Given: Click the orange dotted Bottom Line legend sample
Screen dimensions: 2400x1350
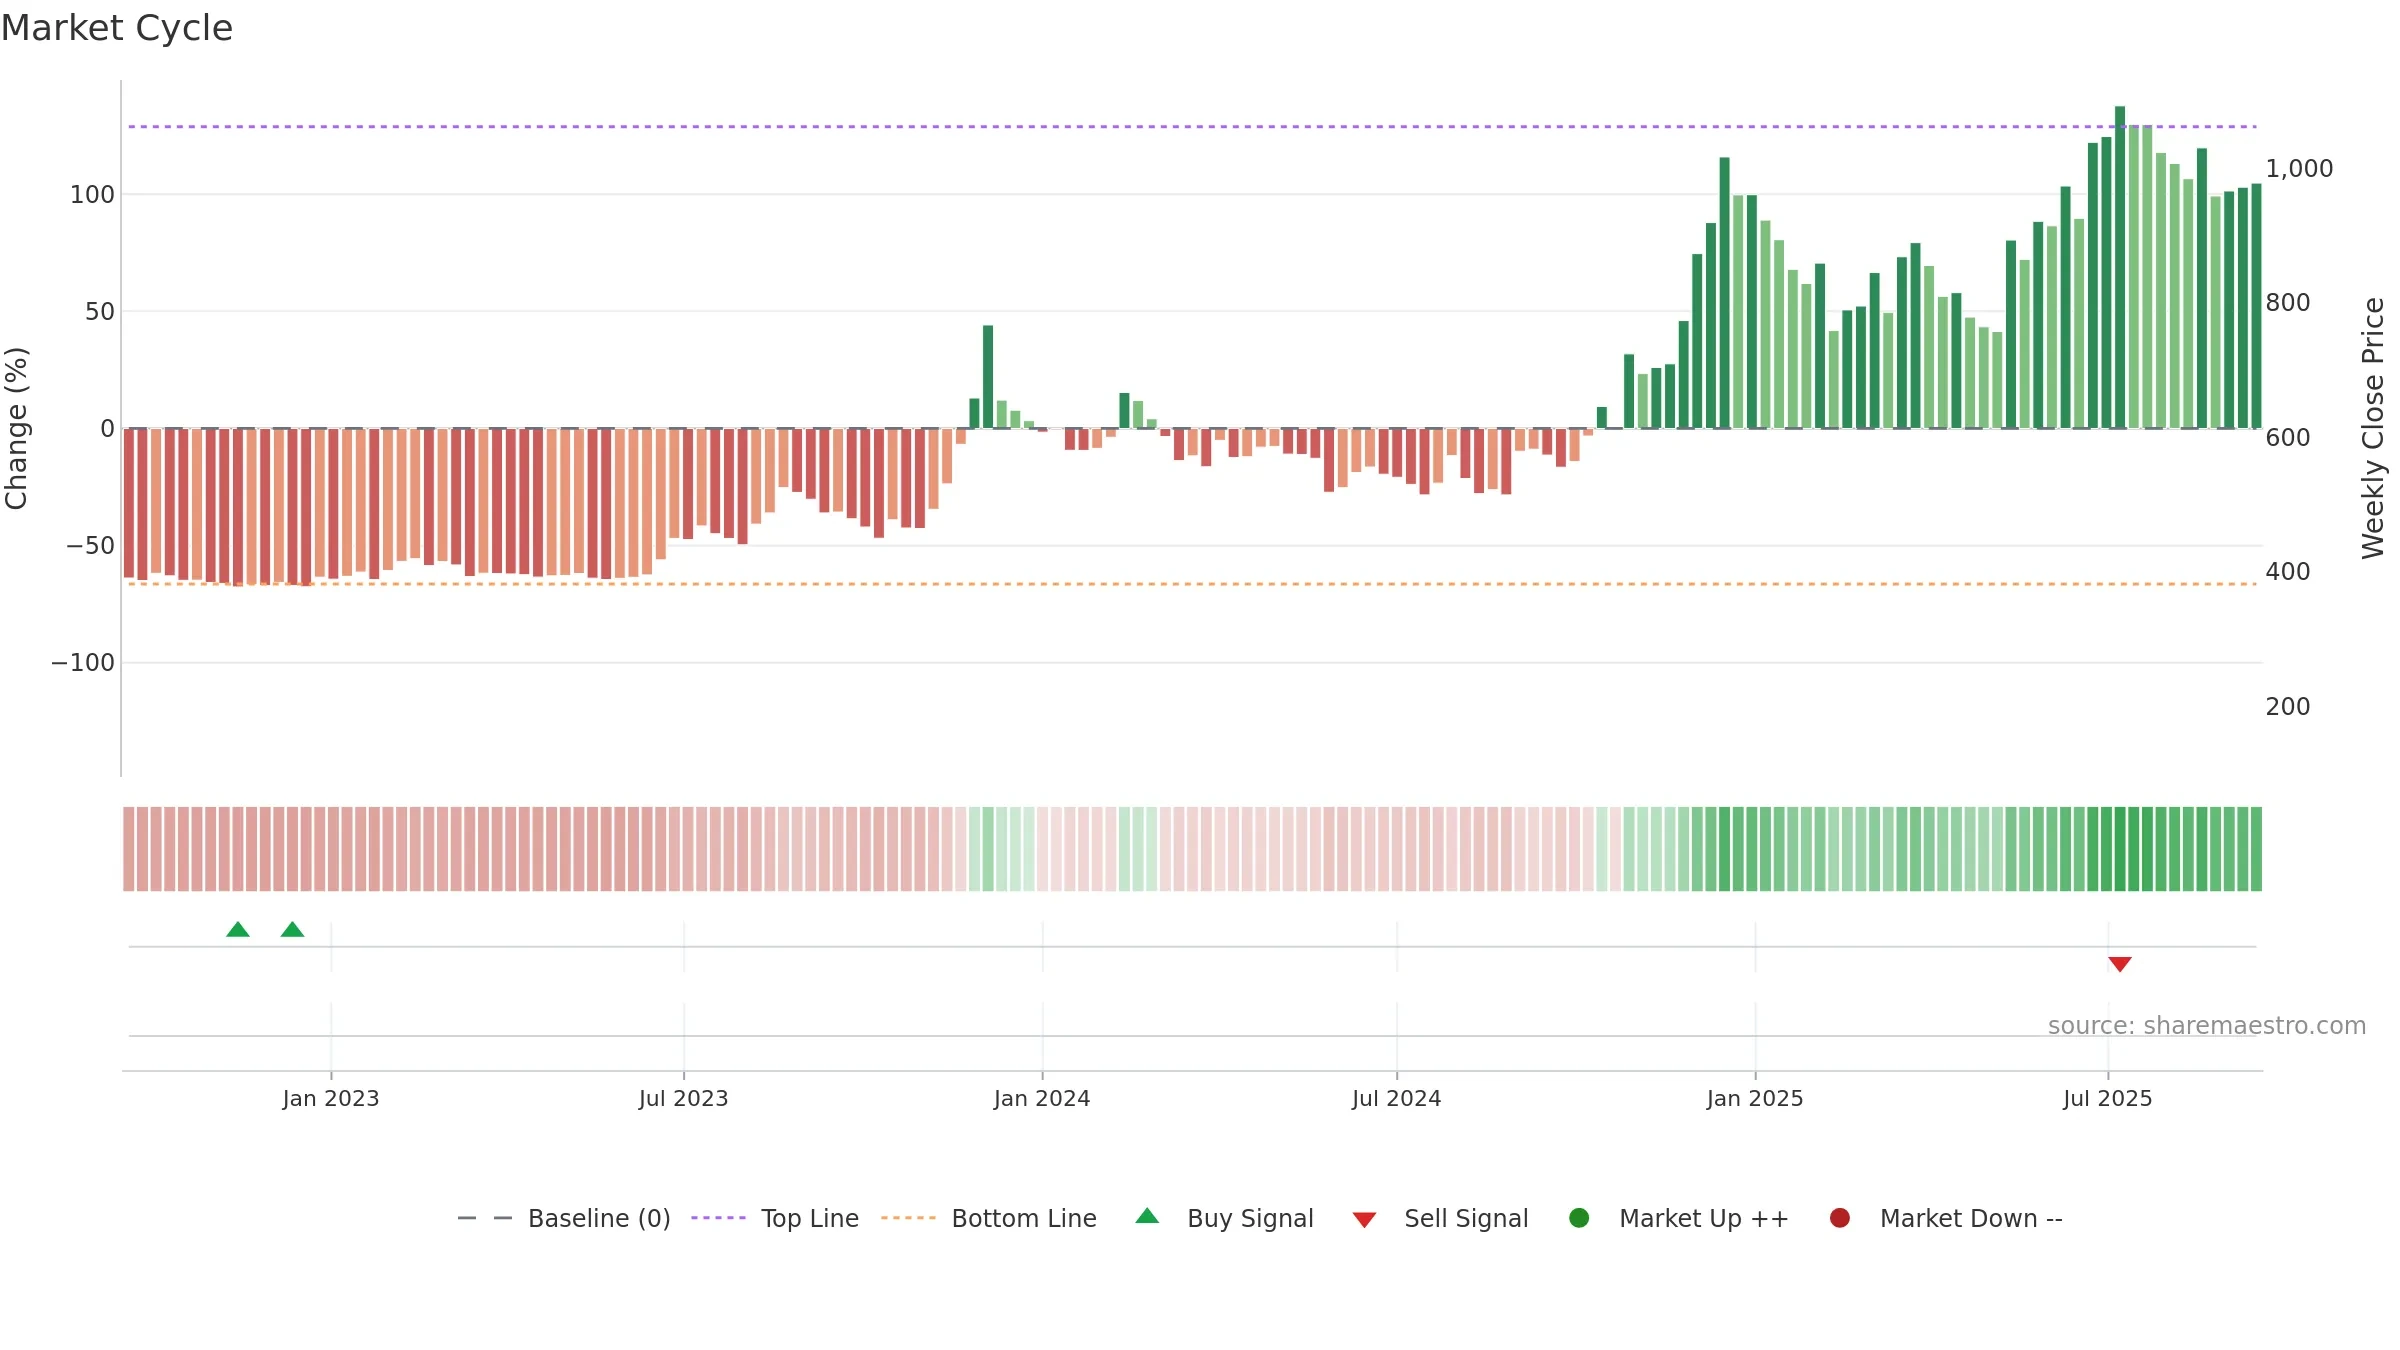Looking at the screenshot, I should [908, 1218].
